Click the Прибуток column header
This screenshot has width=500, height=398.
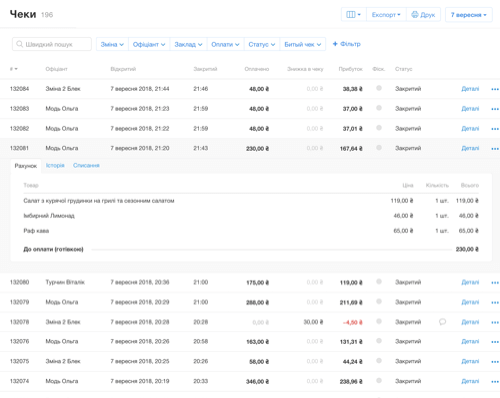pos(350,69)
